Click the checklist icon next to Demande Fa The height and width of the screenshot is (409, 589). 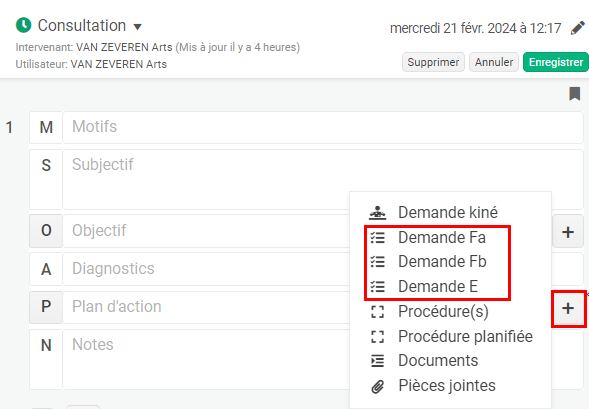pos(378,237)
